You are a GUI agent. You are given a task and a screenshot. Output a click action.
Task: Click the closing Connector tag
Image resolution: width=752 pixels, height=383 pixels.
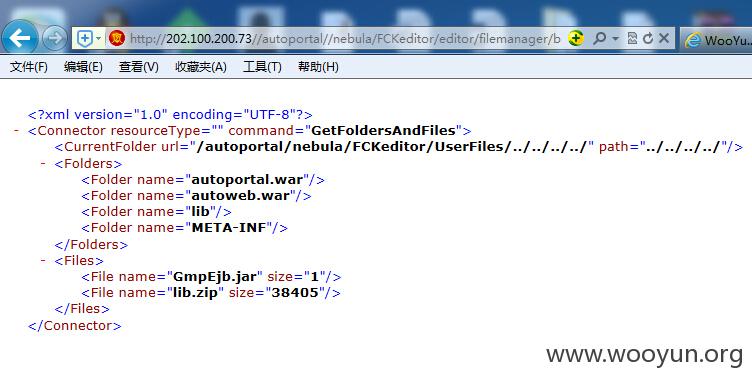(x=75, y=325)
